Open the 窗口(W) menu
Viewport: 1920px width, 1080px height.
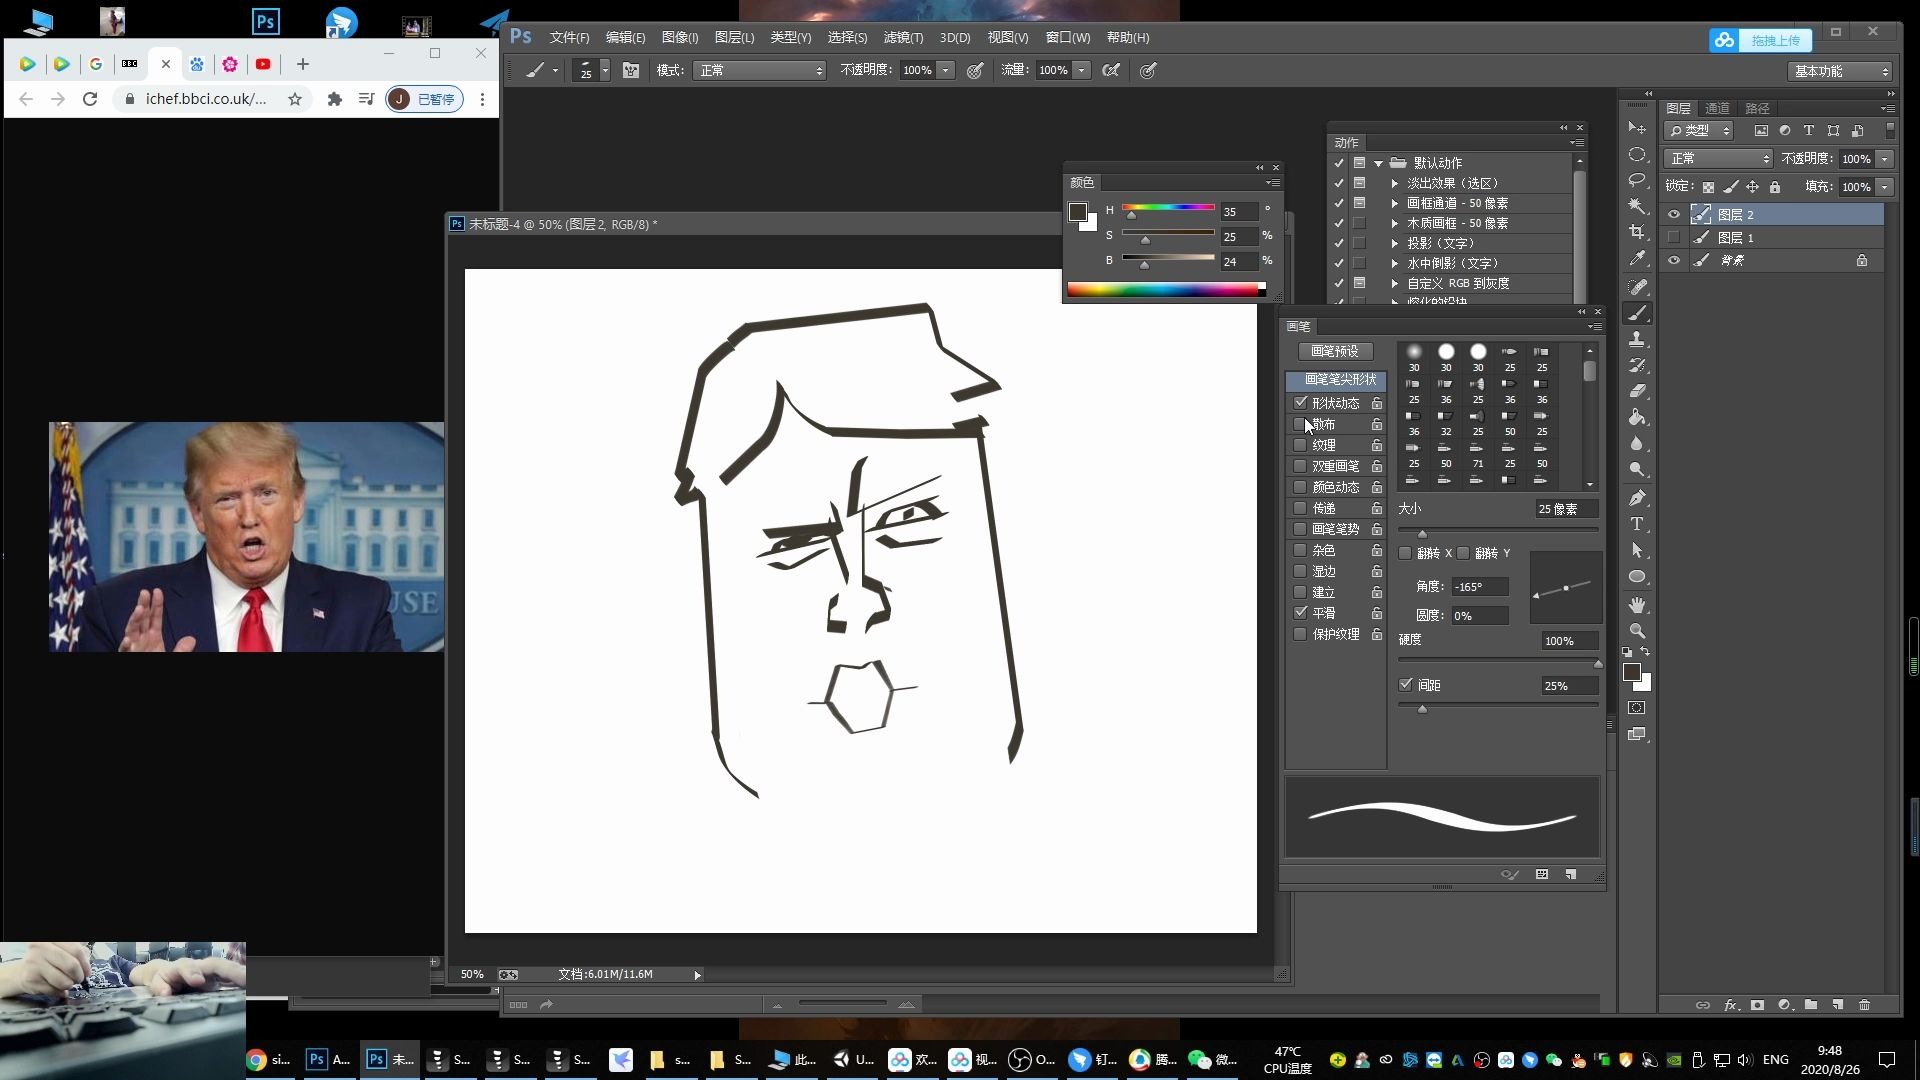pyautogui.click(x=1068, y=37)
